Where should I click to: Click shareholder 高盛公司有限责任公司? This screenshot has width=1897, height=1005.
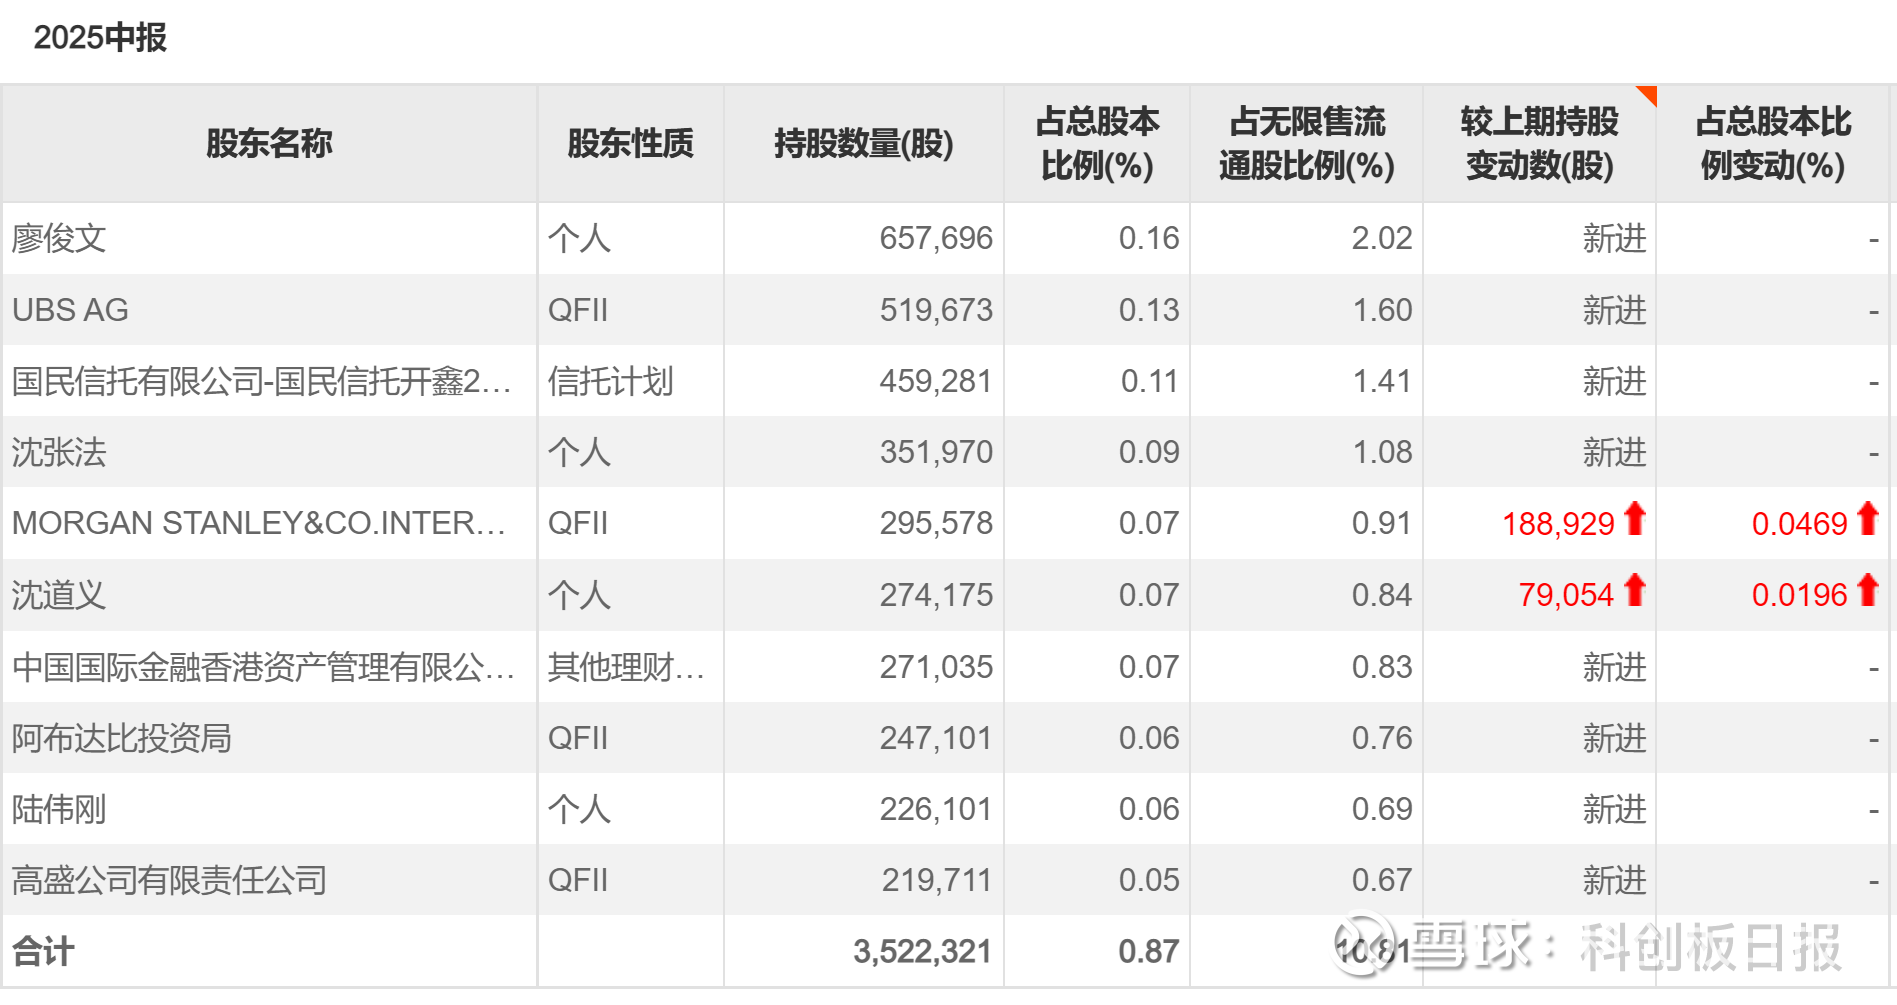point(169,880)
